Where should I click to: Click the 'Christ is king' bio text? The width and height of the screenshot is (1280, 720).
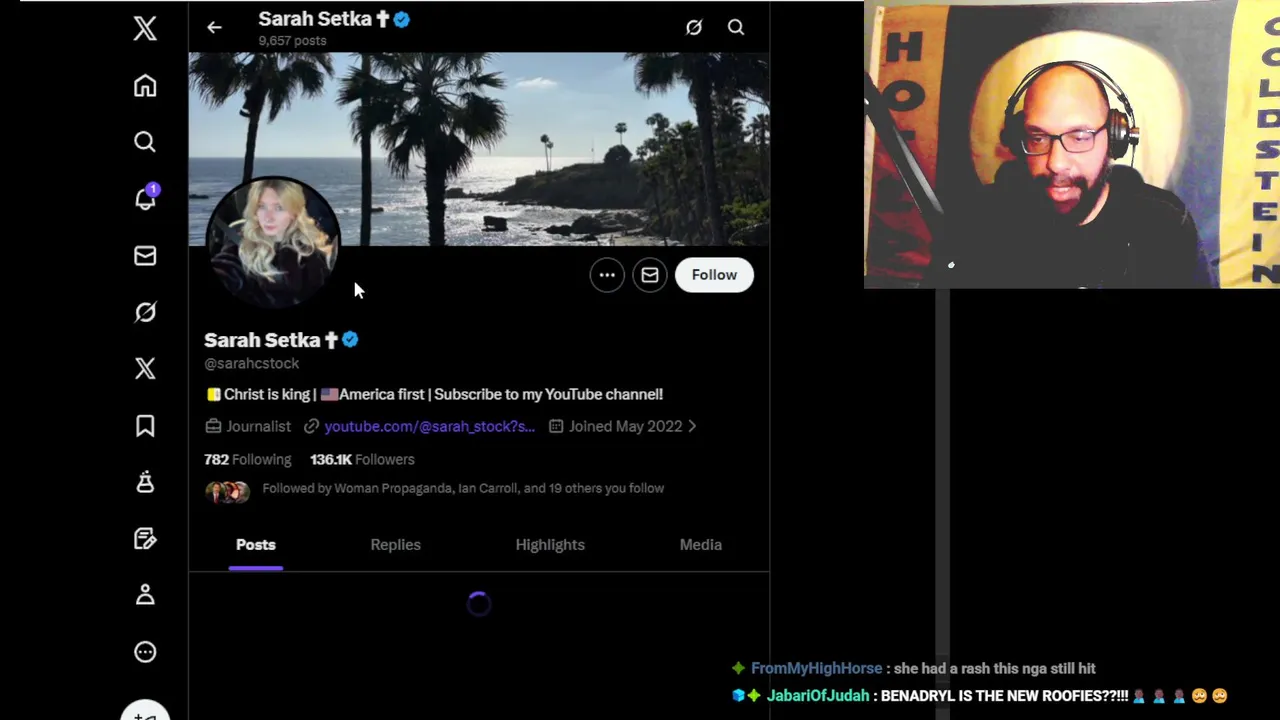[267, 394]
